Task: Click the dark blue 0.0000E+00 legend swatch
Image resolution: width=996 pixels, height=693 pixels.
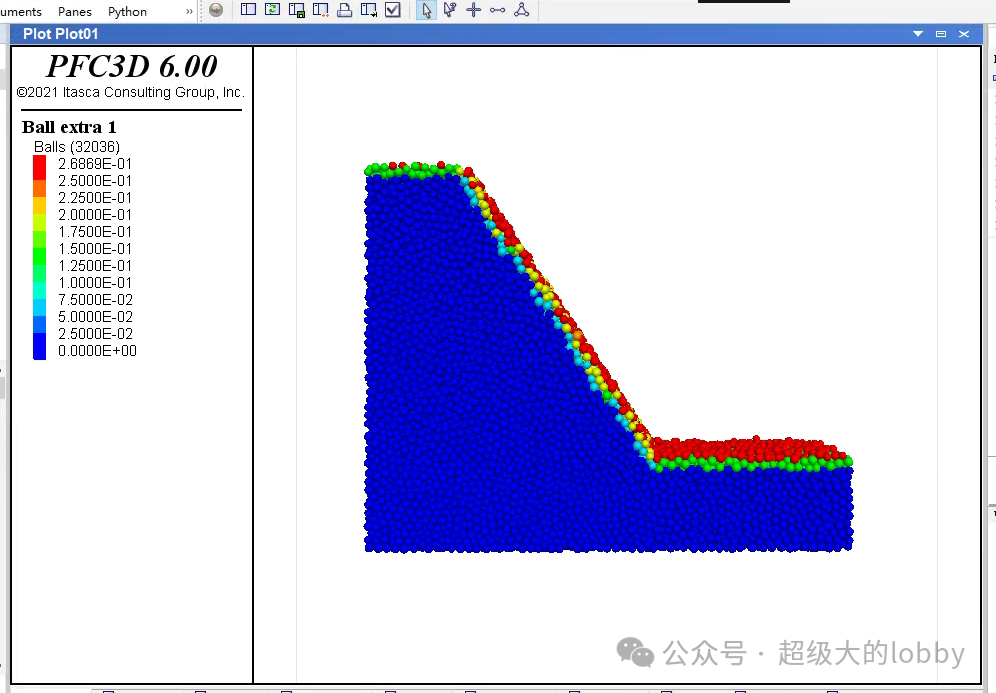Action: pyautogui.click(x=39, y=347)
